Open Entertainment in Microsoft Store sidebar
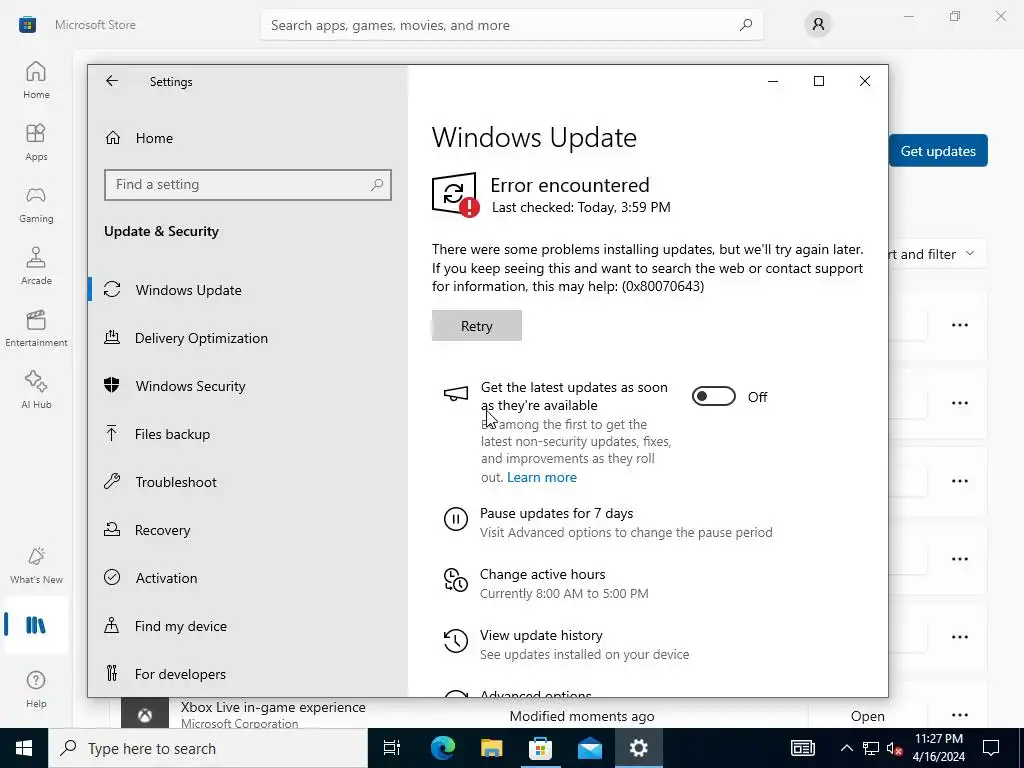This screenshot has height=768, width=1024. tap(36, 328)
